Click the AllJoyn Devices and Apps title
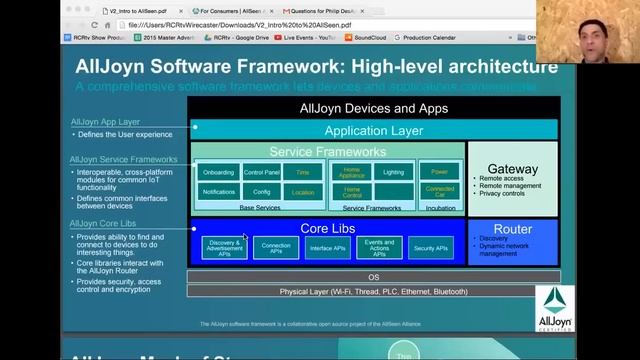 coord(374,108)
